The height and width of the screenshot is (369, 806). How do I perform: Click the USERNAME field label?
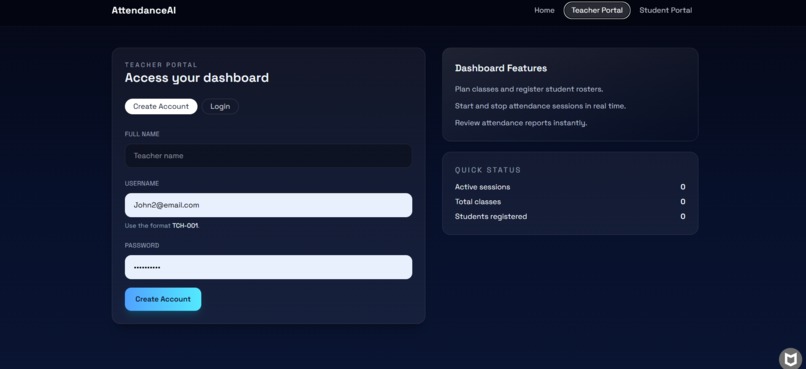click(142, 183)
